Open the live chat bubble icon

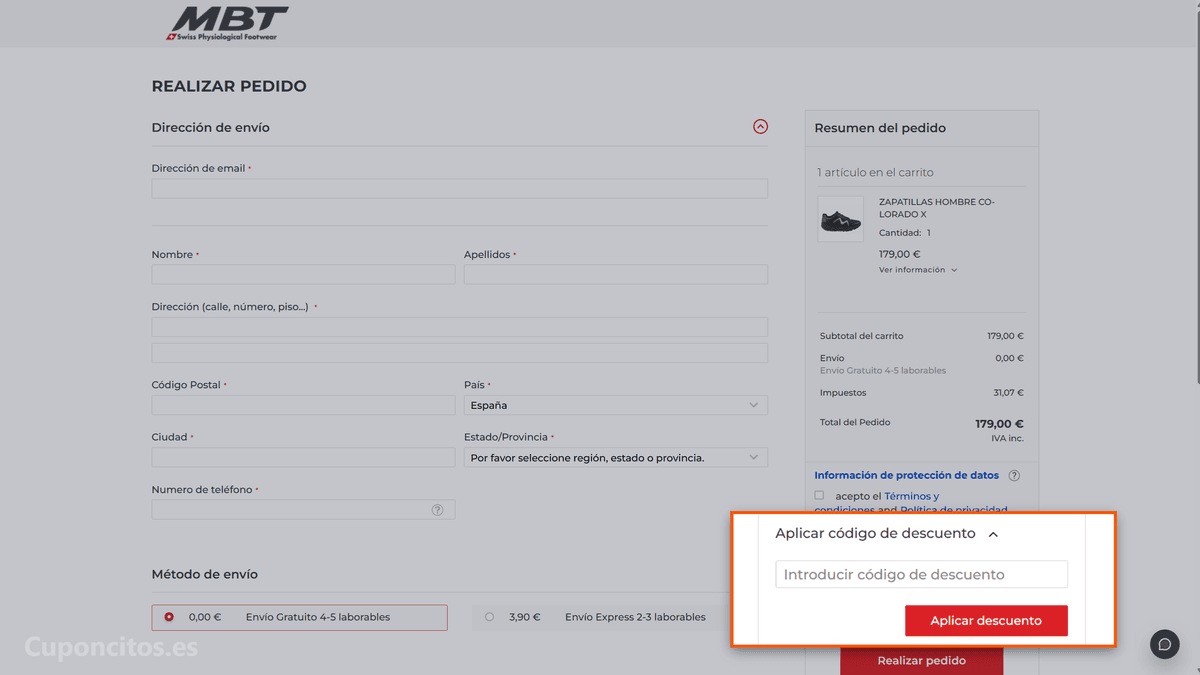[1165, 644]
